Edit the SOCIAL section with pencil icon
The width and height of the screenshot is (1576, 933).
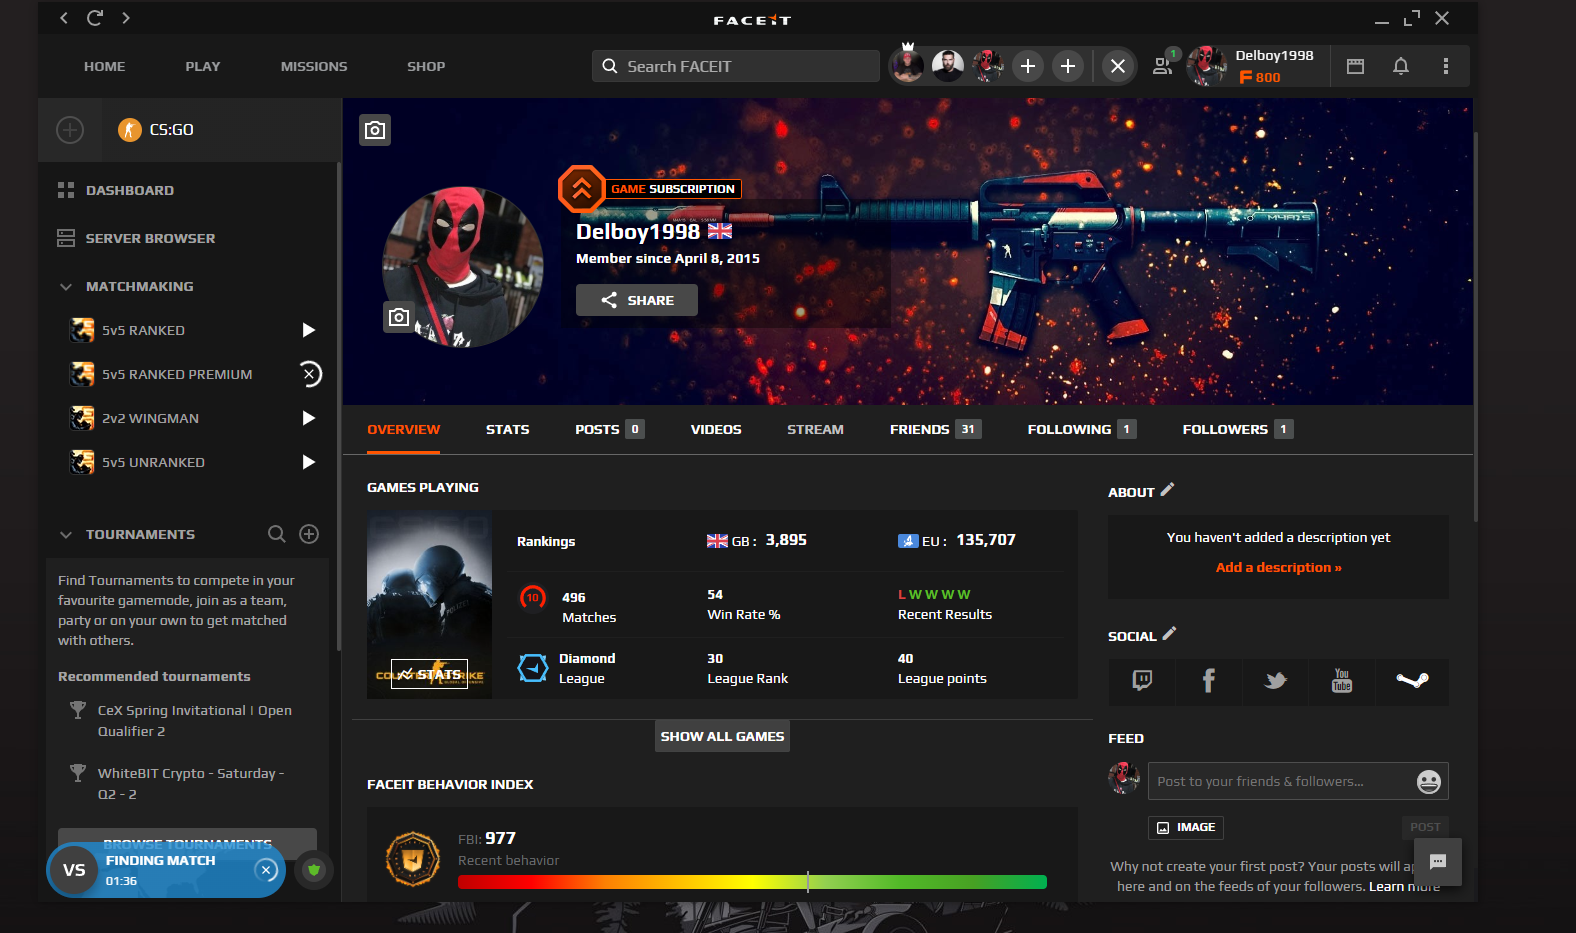tap(1169, 634)
